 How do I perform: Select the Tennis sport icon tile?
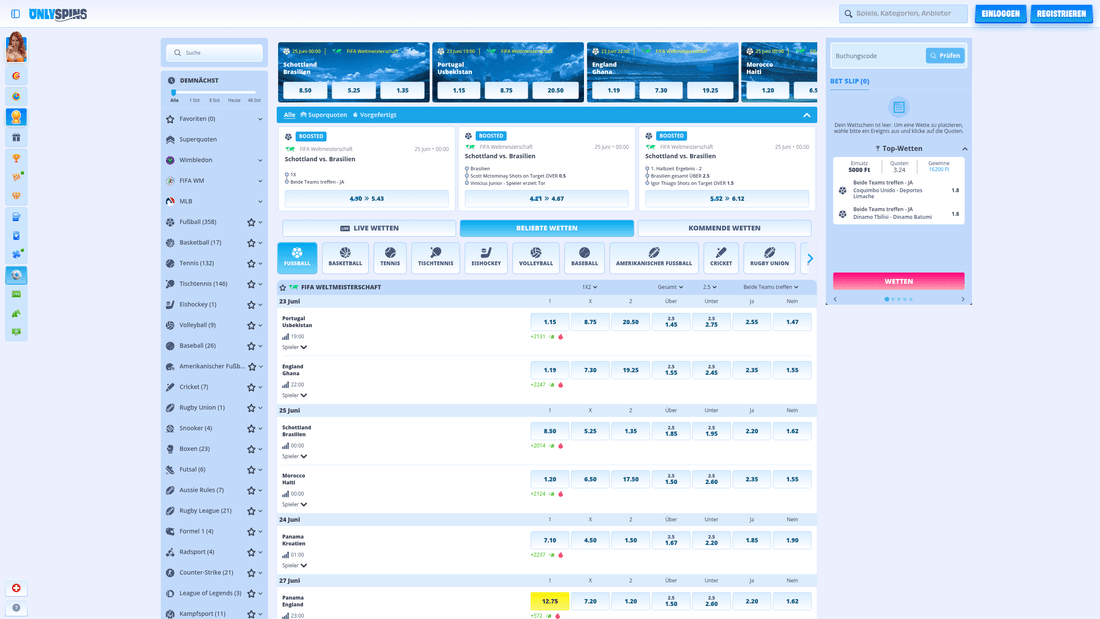tap(390, 258)
